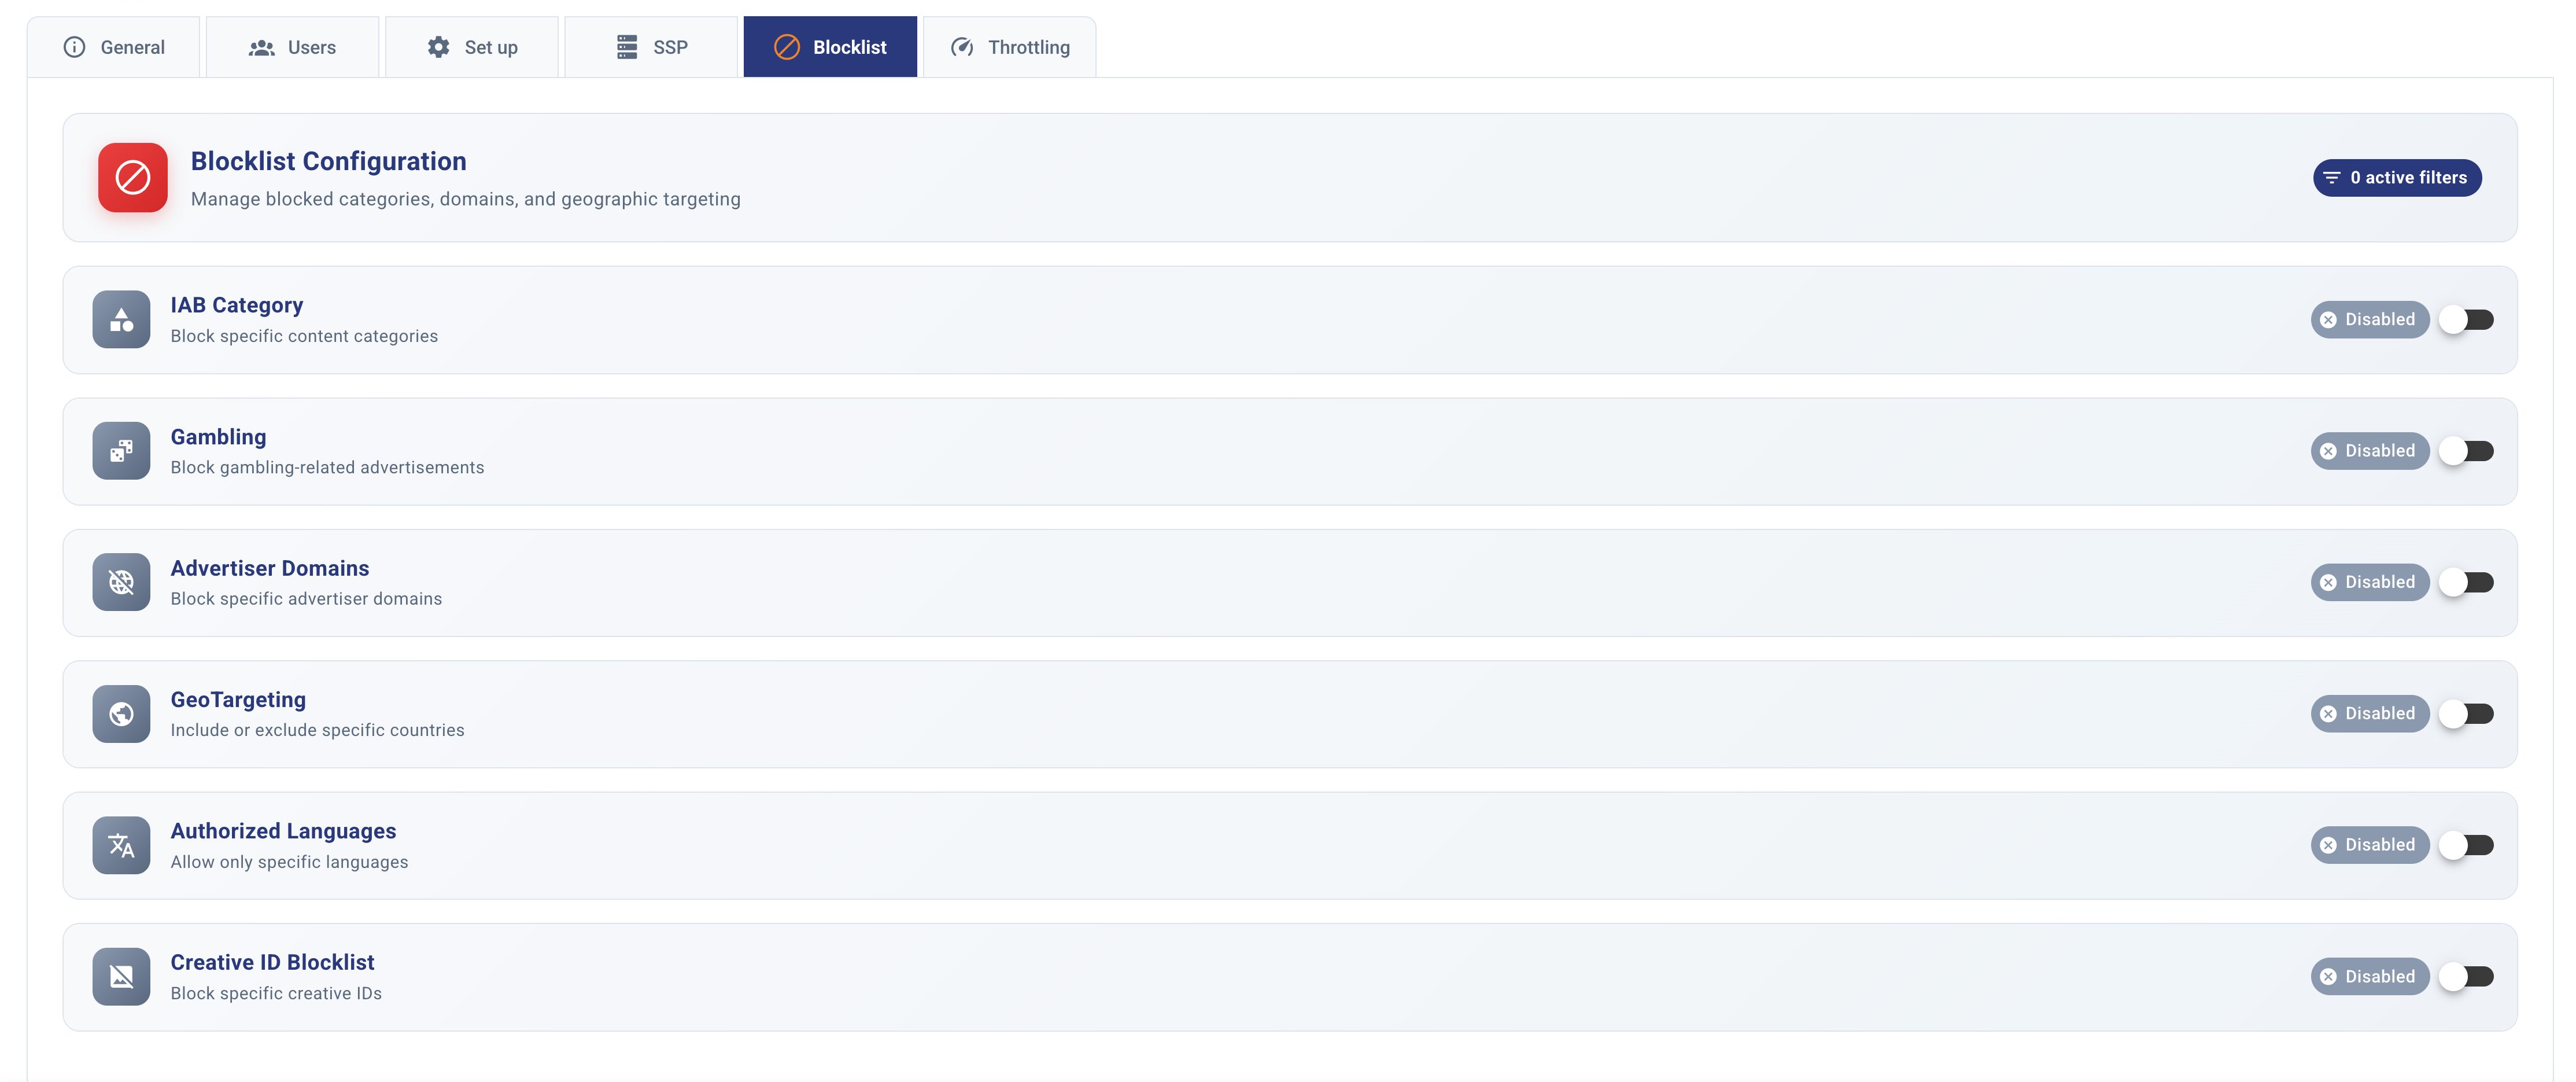This screenshot has height=1082, width=2576.
Task: Enable the IAB Category toggle
Action: [x=2466, y=320]
